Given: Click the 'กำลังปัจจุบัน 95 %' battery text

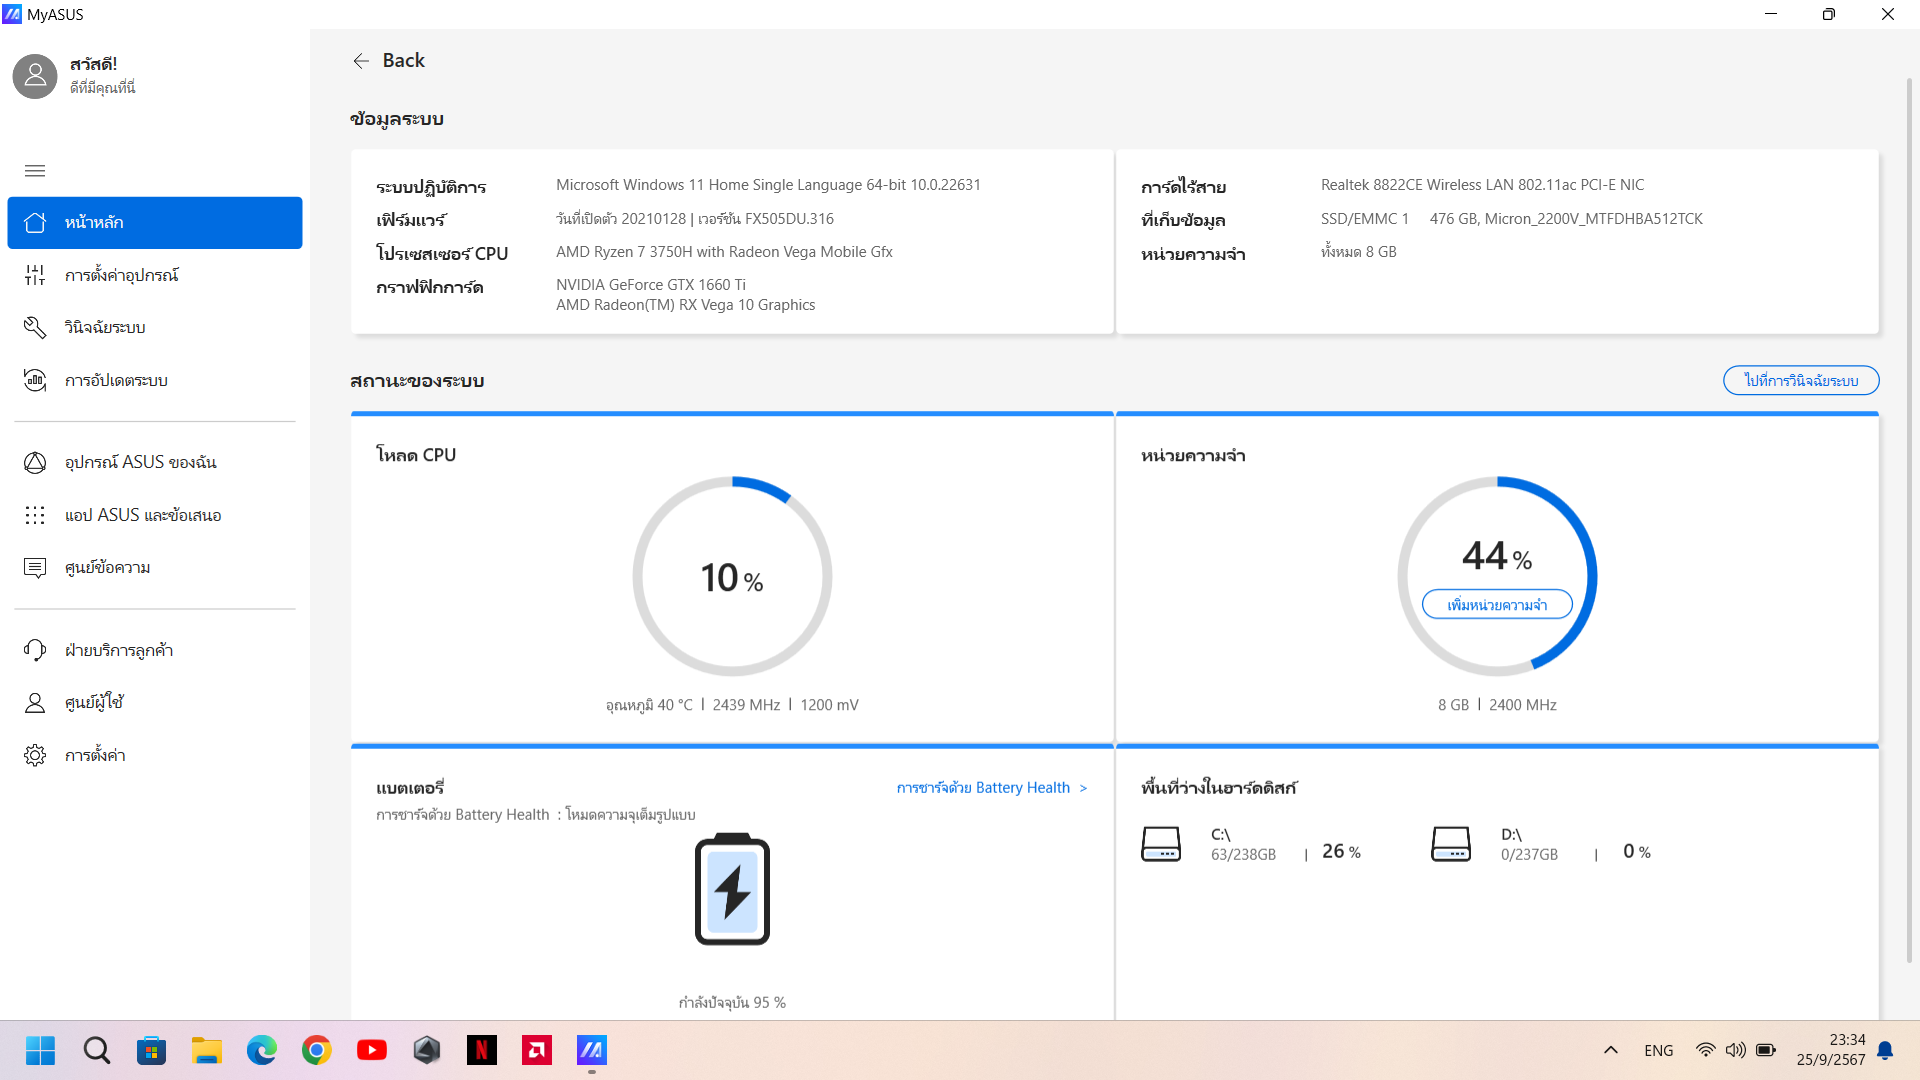Looking at the screenshot, I should (x=732, y=1002).
